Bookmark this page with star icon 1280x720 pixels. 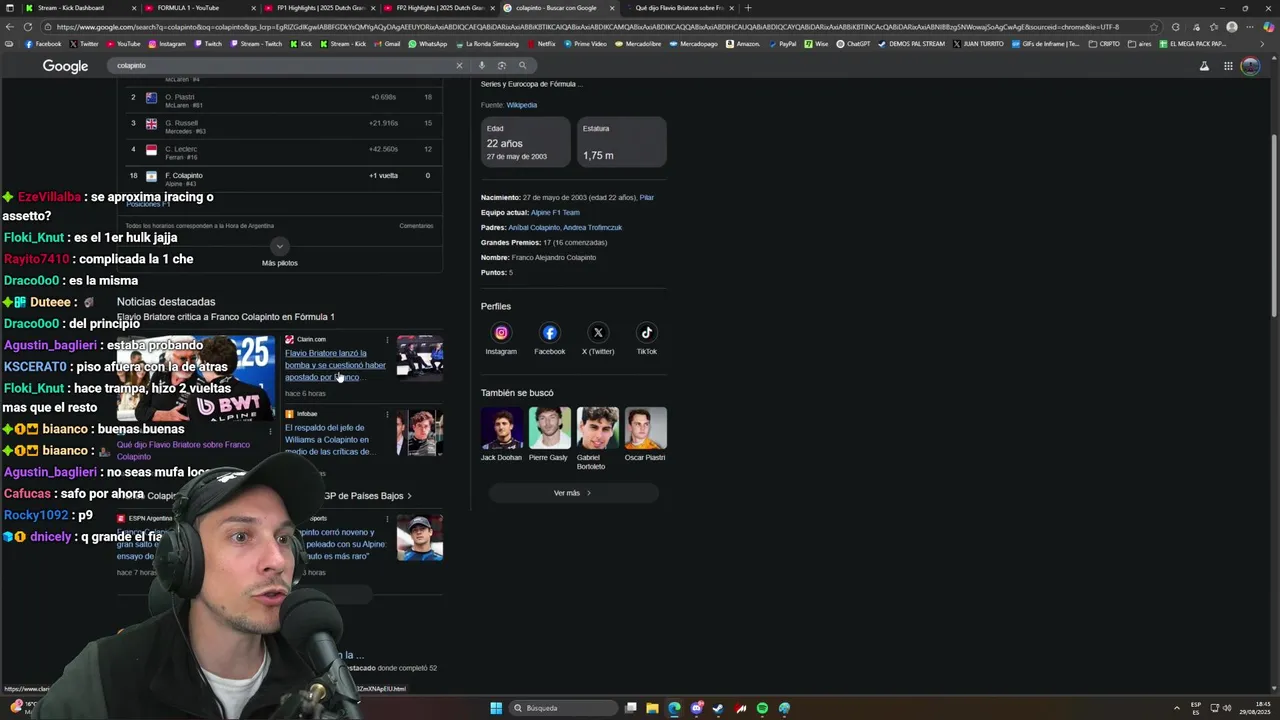click(1154, 27)
